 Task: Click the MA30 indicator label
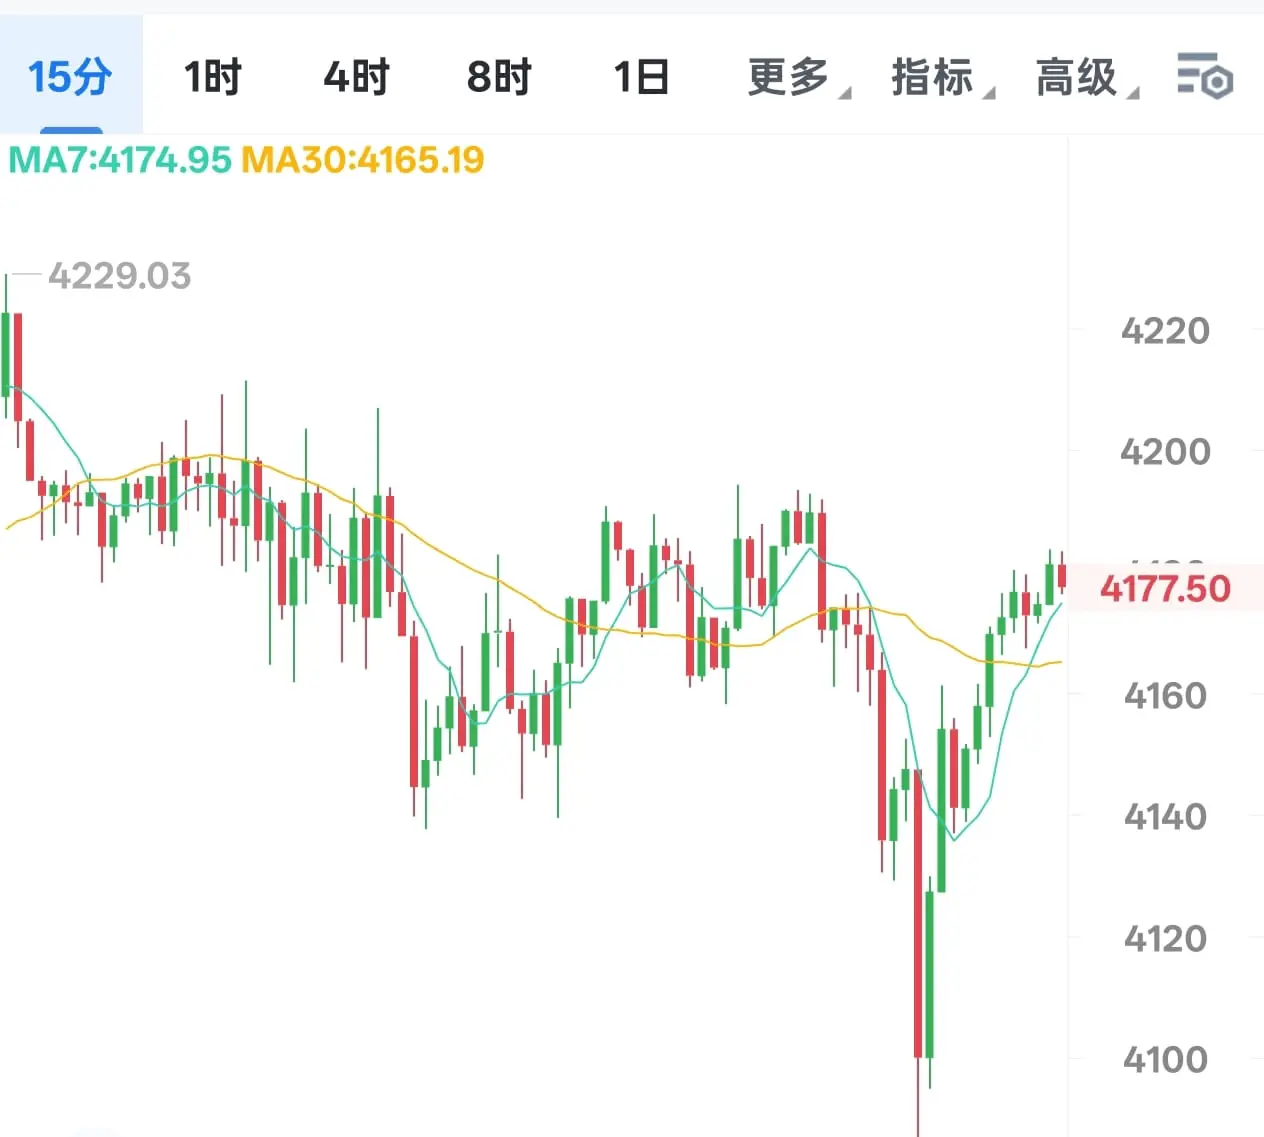click(x=363, y=159)
